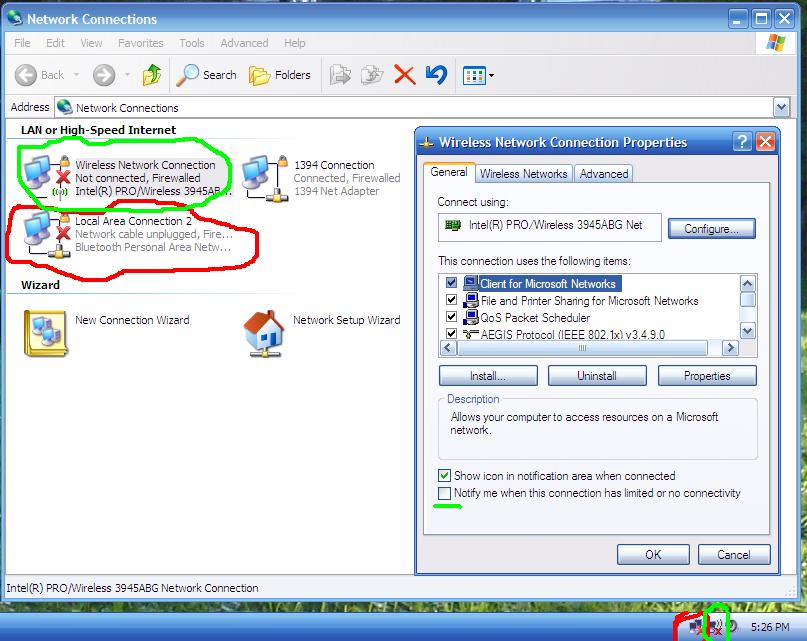The width and height of the screenshot is (807, 641).
Task: Open the Address bar dropdown arrow
Action: pos(781,108)
